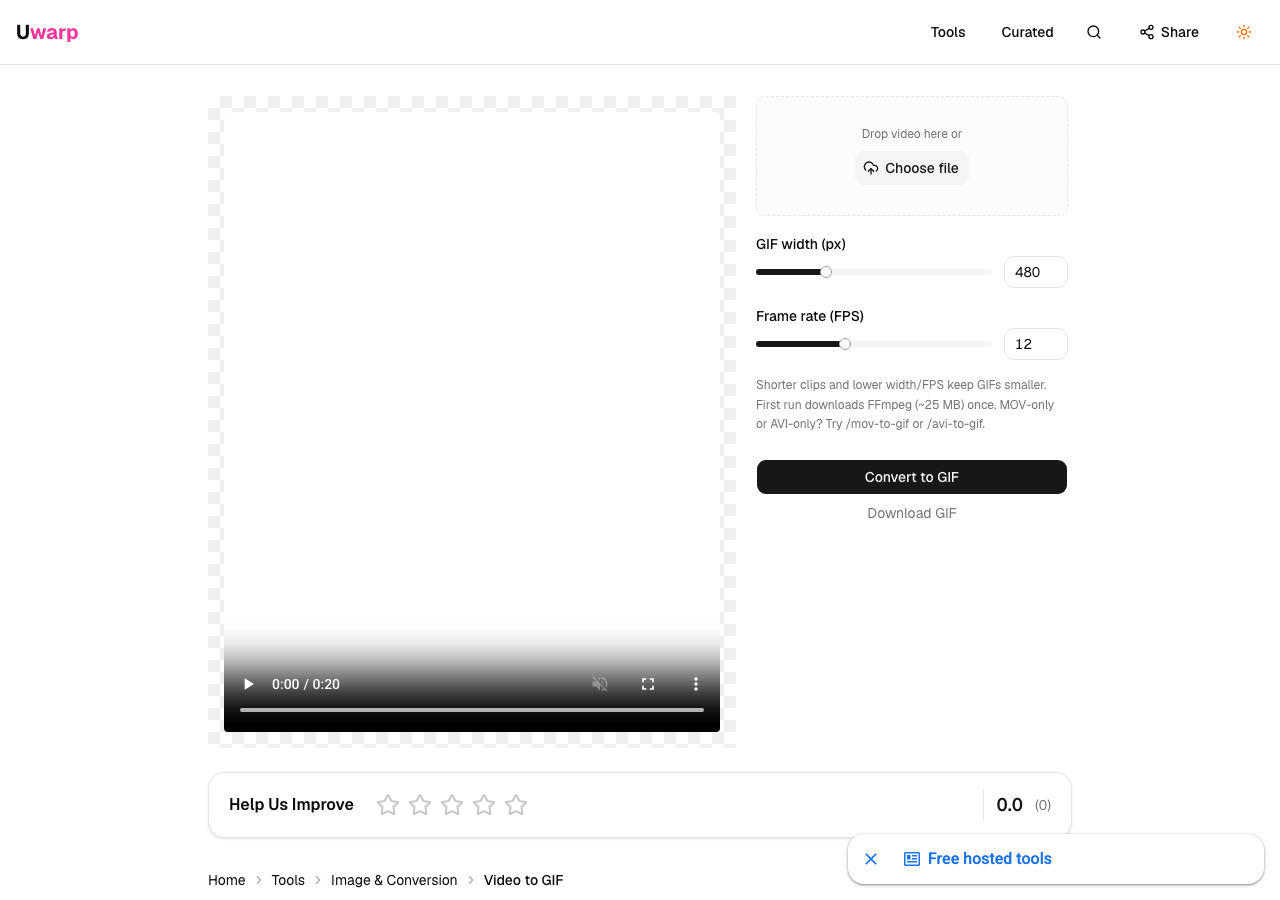Adjust the GIF width slider
The width and height of the screenshot is (1280, 900).
coord(874,272)
